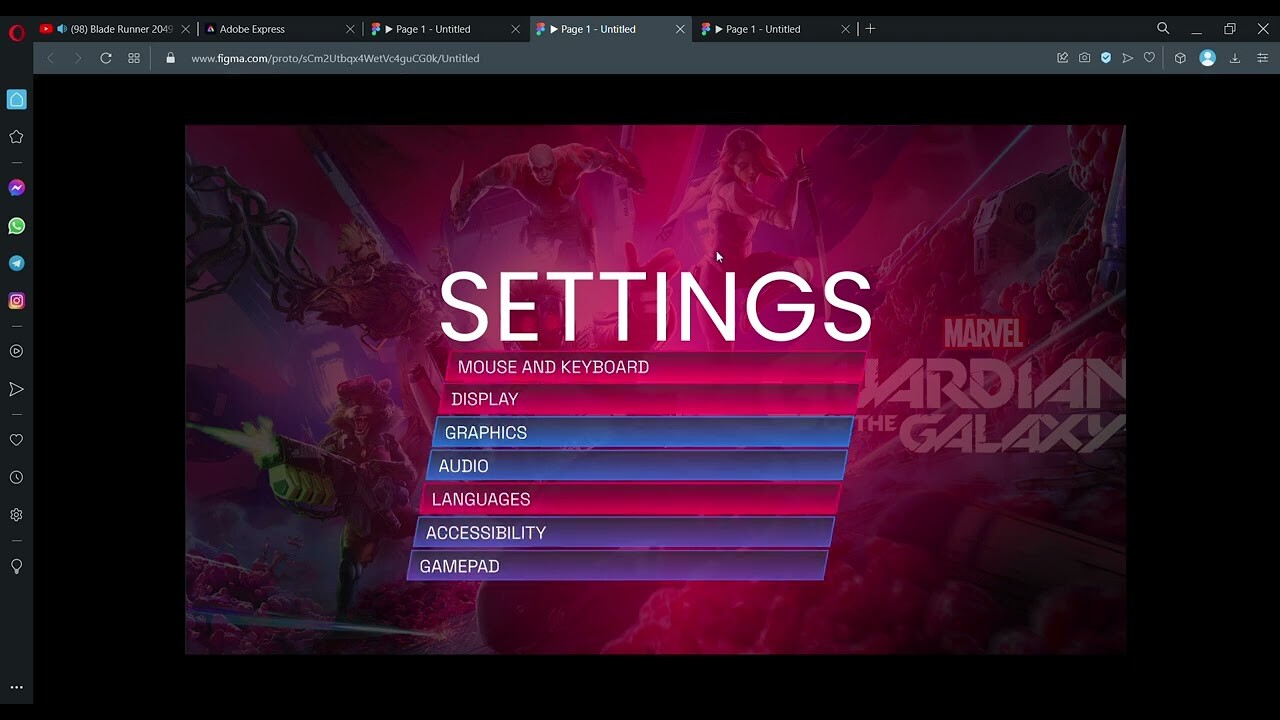Open Telegram from the sidebar

(x=16, y=262)
